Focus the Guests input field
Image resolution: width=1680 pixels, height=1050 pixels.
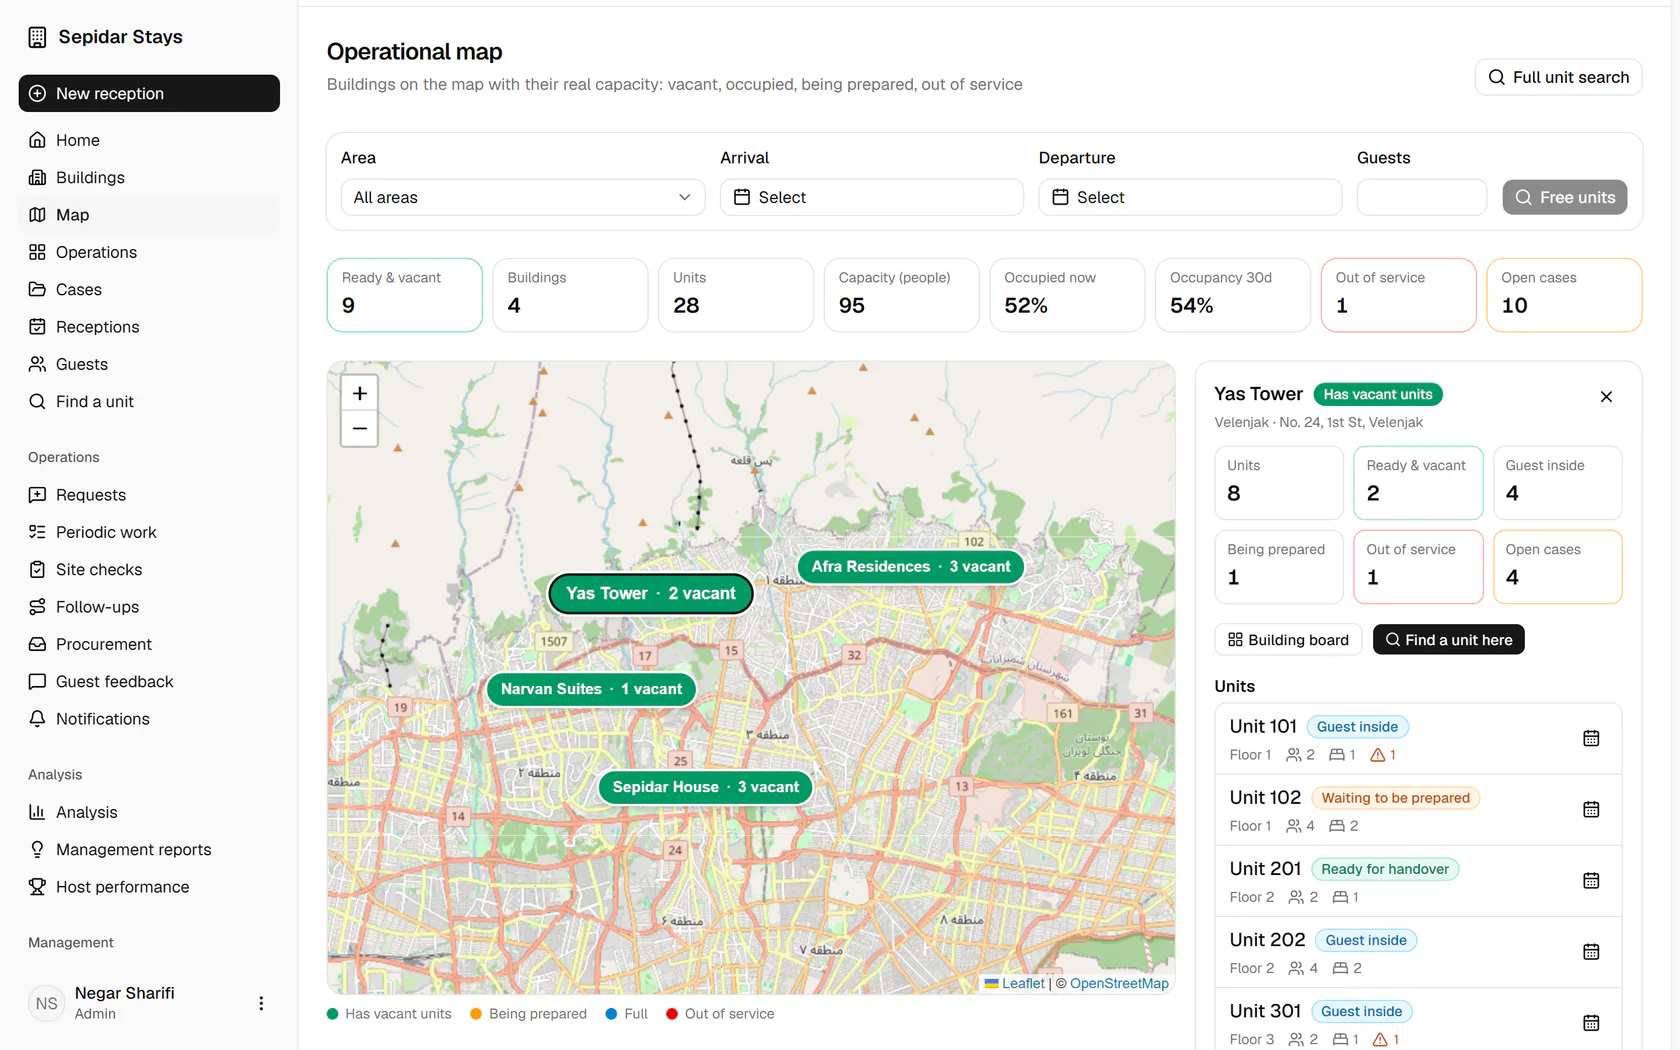tap(1421, 197)
